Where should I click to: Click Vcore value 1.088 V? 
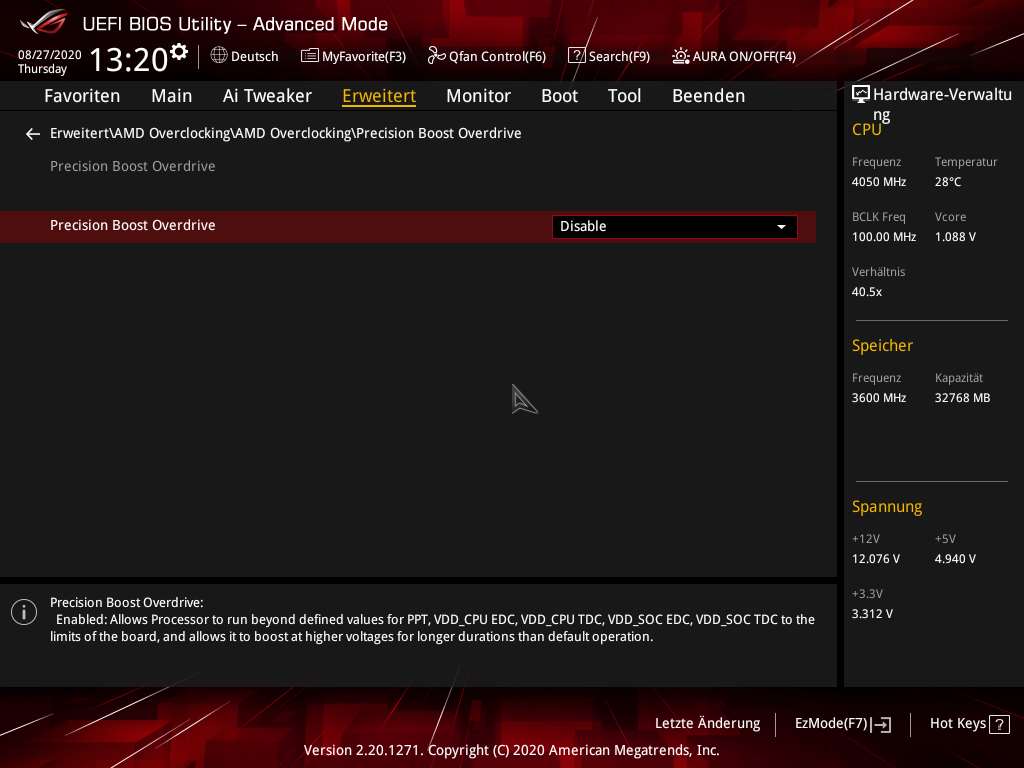[955, 237]
